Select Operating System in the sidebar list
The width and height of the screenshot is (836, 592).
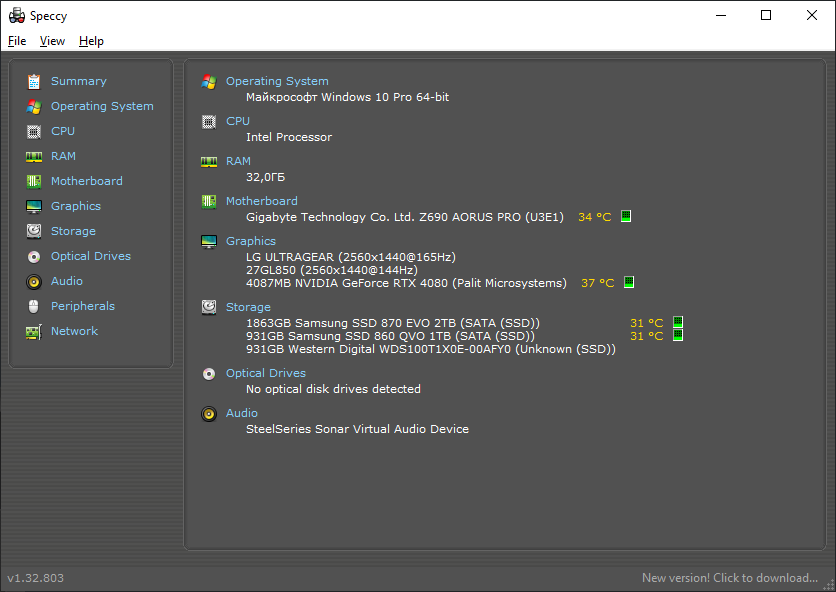(102, 106)
